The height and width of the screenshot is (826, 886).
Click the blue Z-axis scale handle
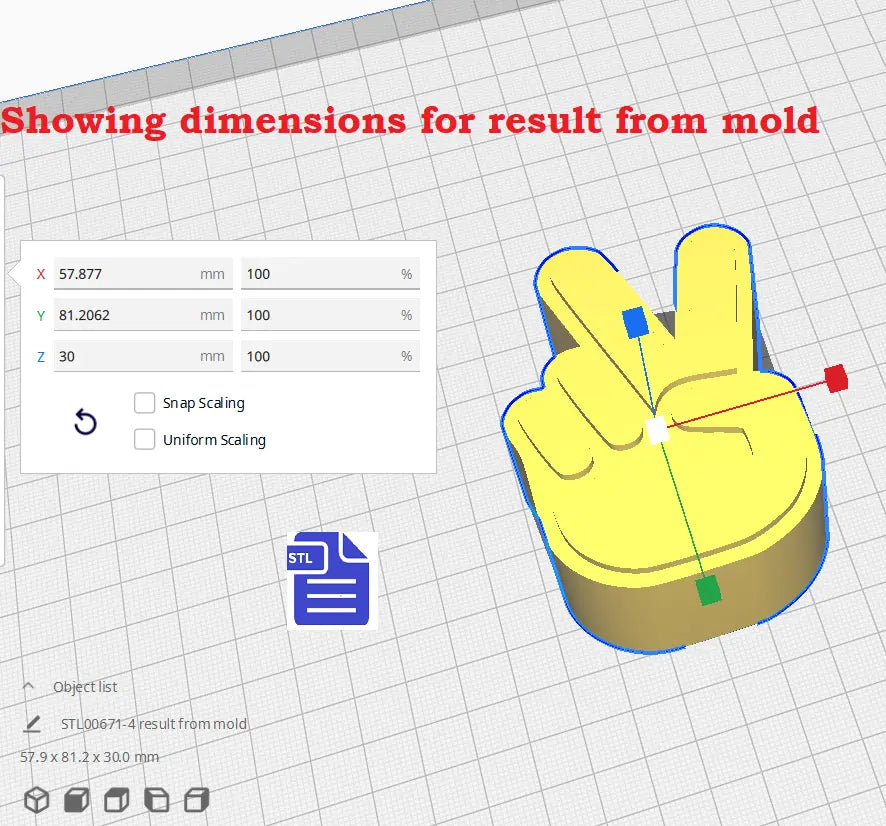click(634, 322)
